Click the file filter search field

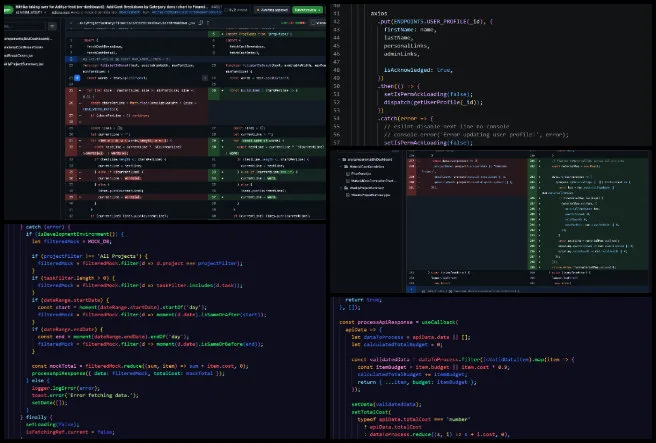24,26
